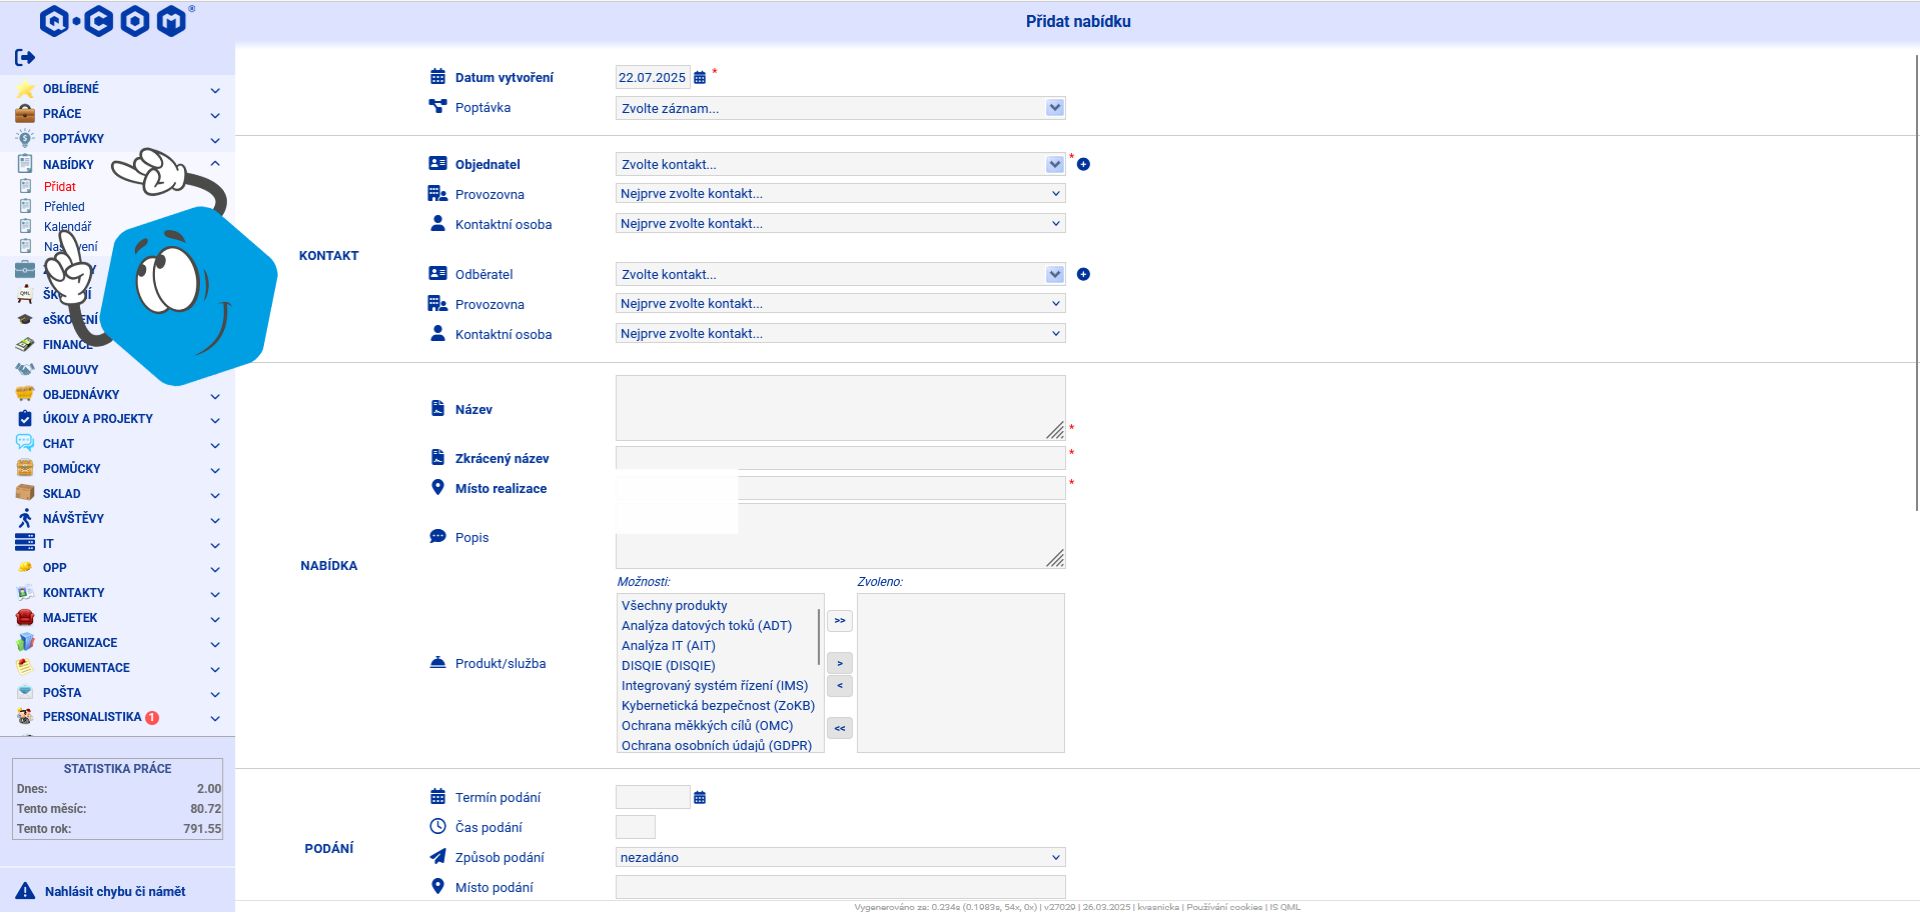Open the SMLOUVY menu item
Image resolution: width=1920 pixels, height=914 pixels.
point(70,370)
